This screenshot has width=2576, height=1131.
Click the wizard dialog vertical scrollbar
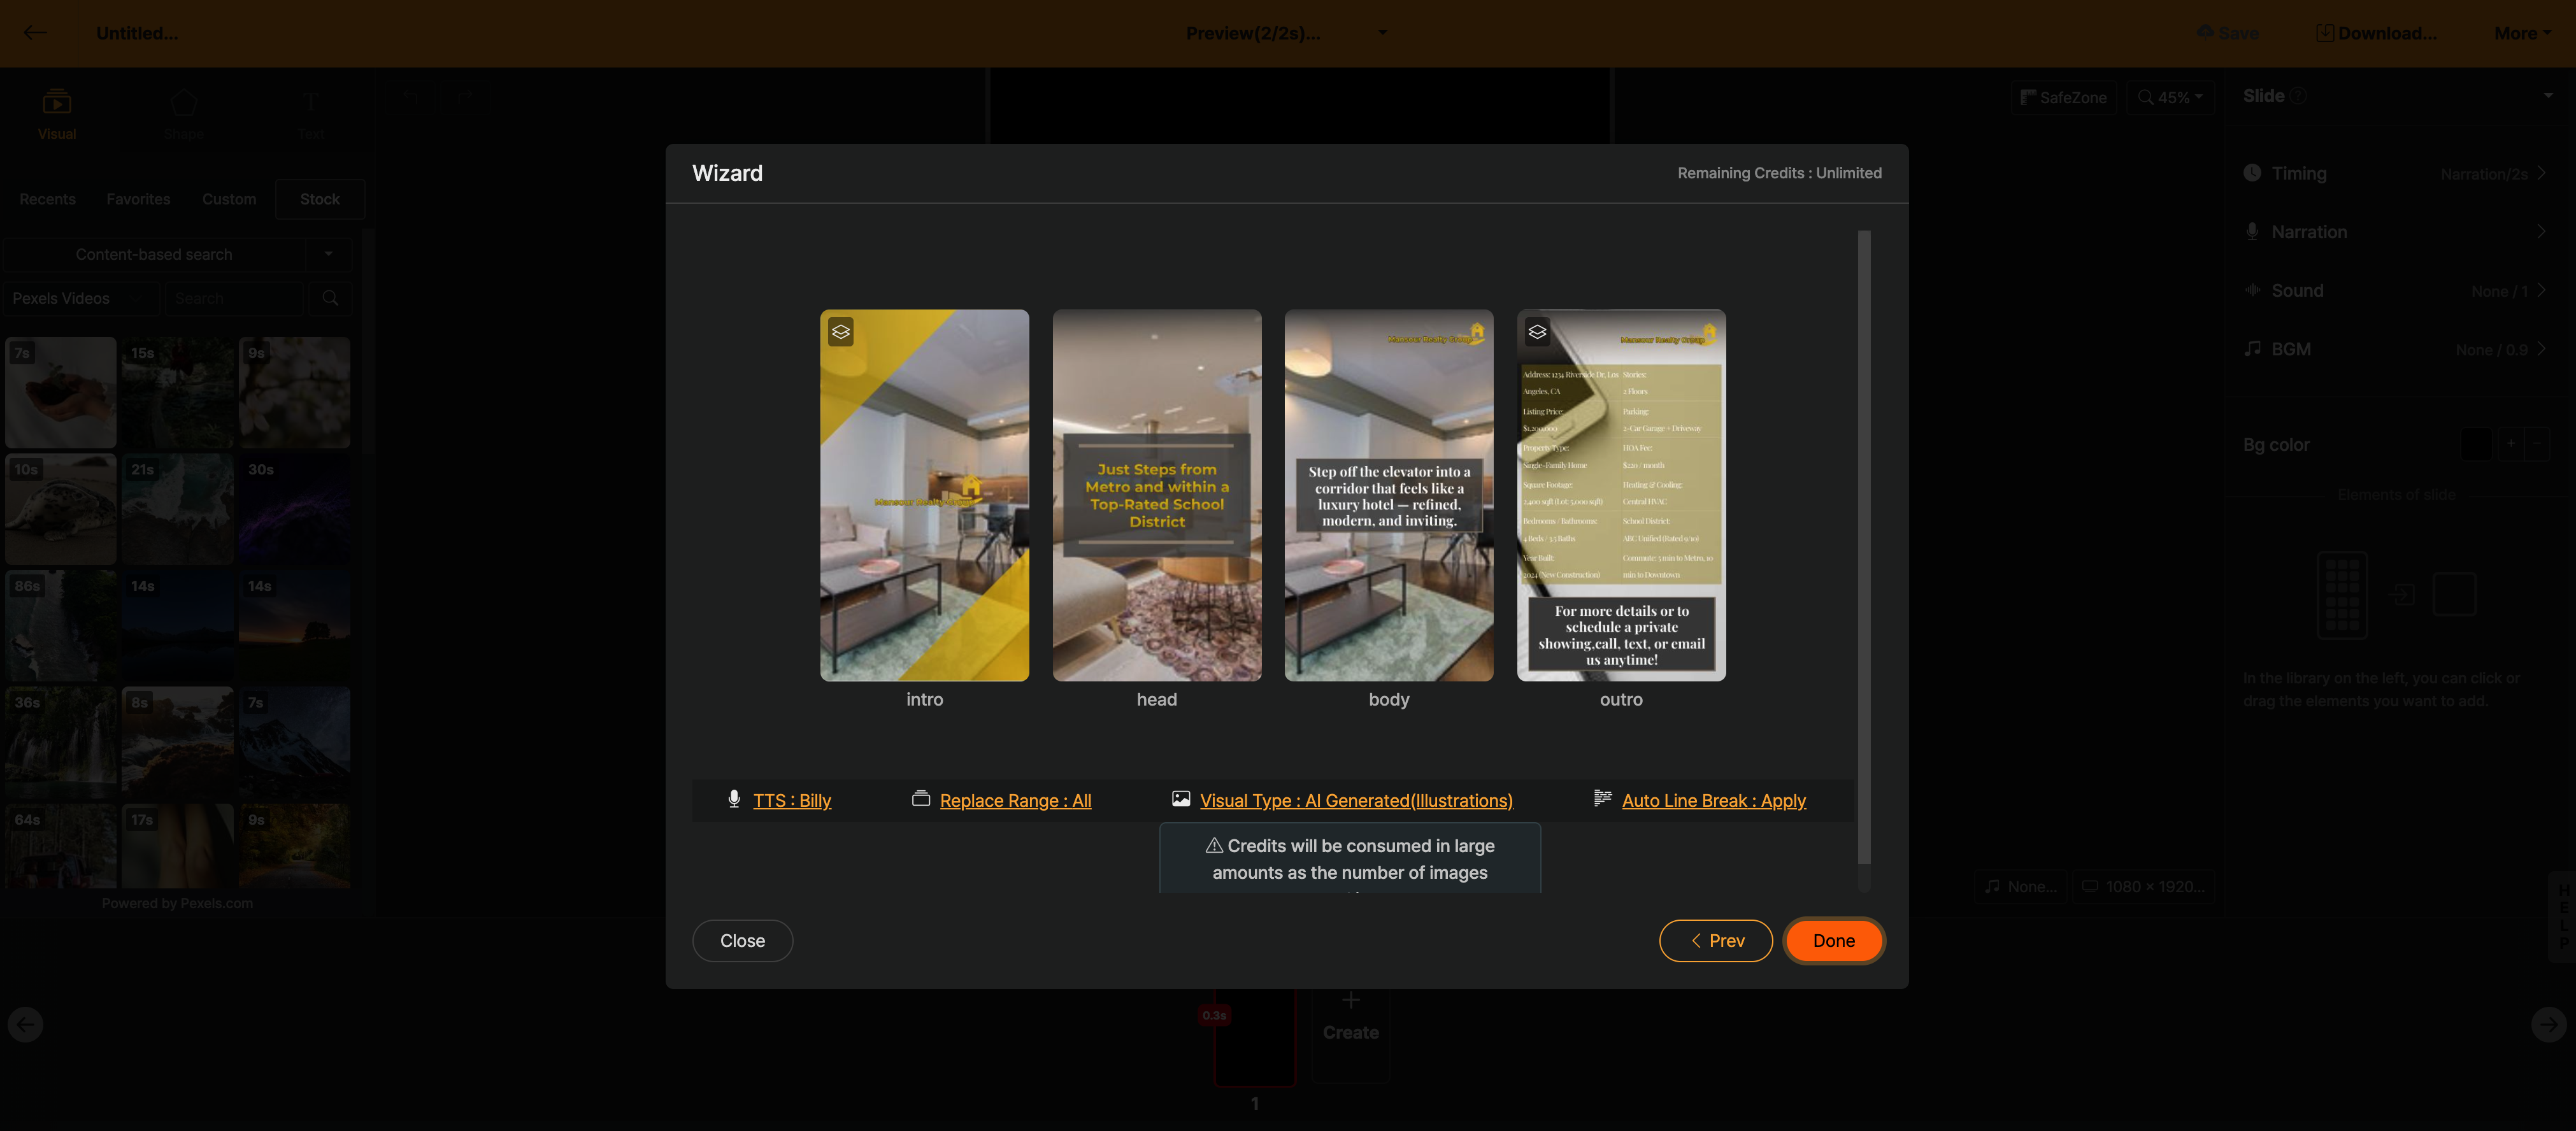coord(1863,546)
